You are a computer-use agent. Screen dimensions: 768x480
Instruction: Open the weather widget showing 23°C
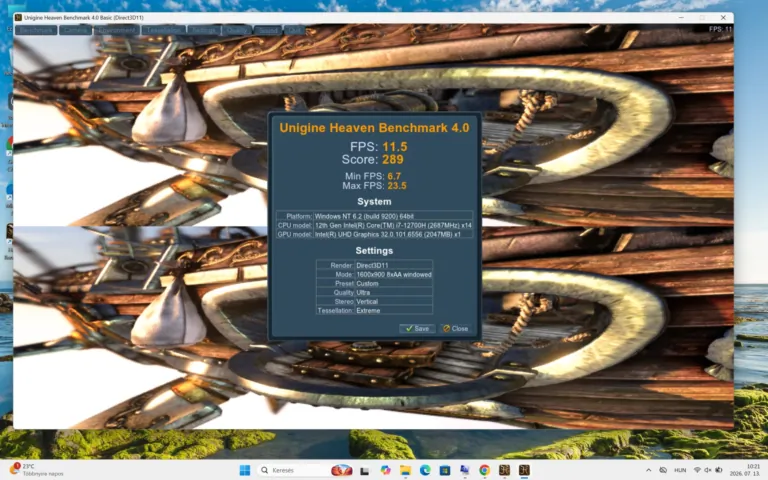pyautogui.click(x=37, y=470)
